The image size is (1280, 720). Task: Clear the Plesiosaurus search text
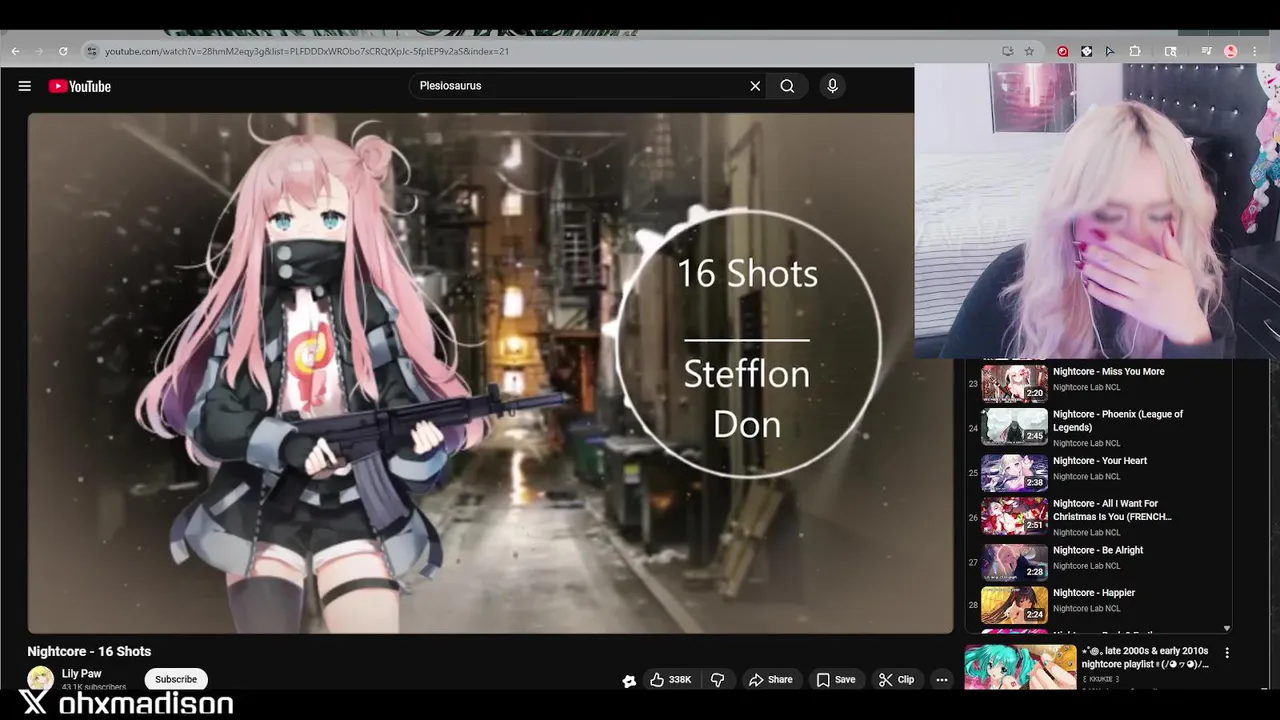point(755,86)
